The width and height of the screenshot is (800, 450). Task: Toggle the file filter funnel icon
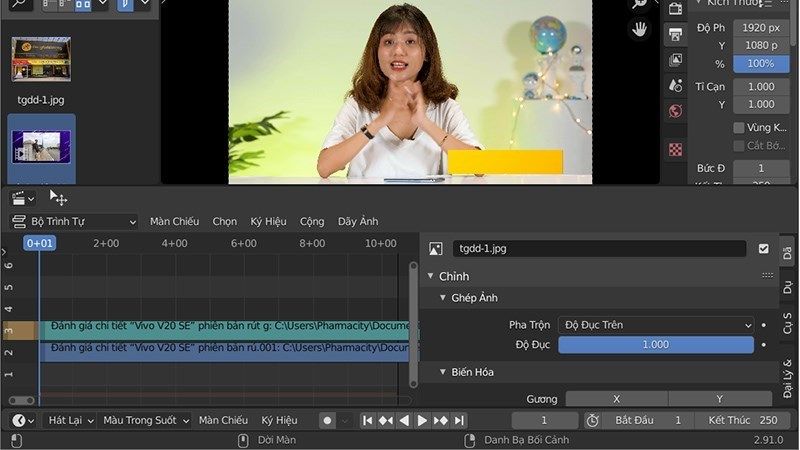pos(125,5)
